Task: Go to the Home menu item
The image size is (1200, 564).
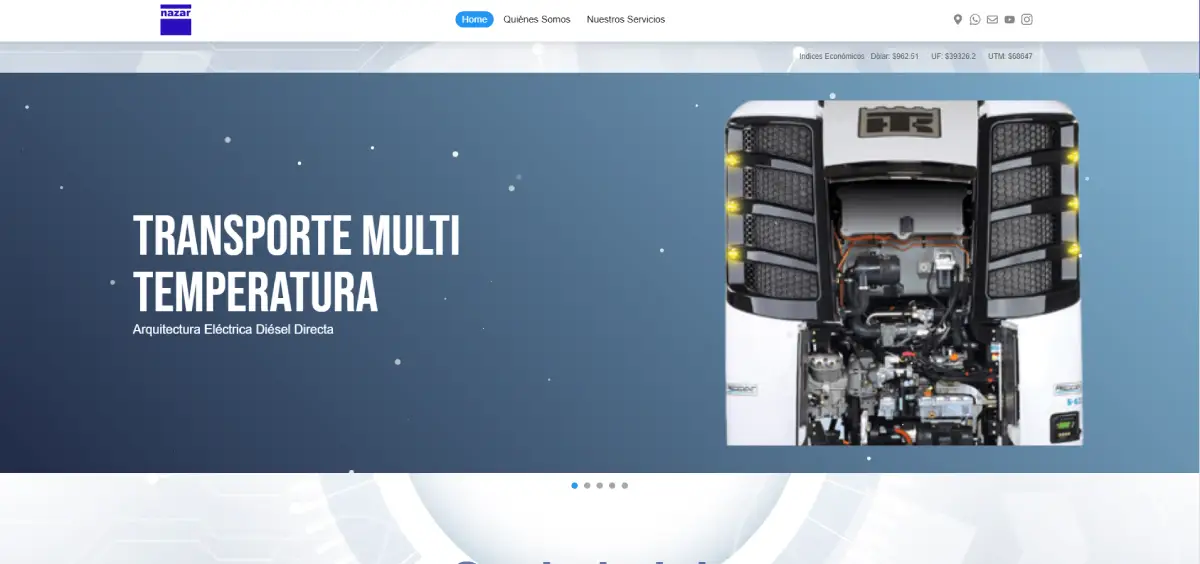Action: 474,19
